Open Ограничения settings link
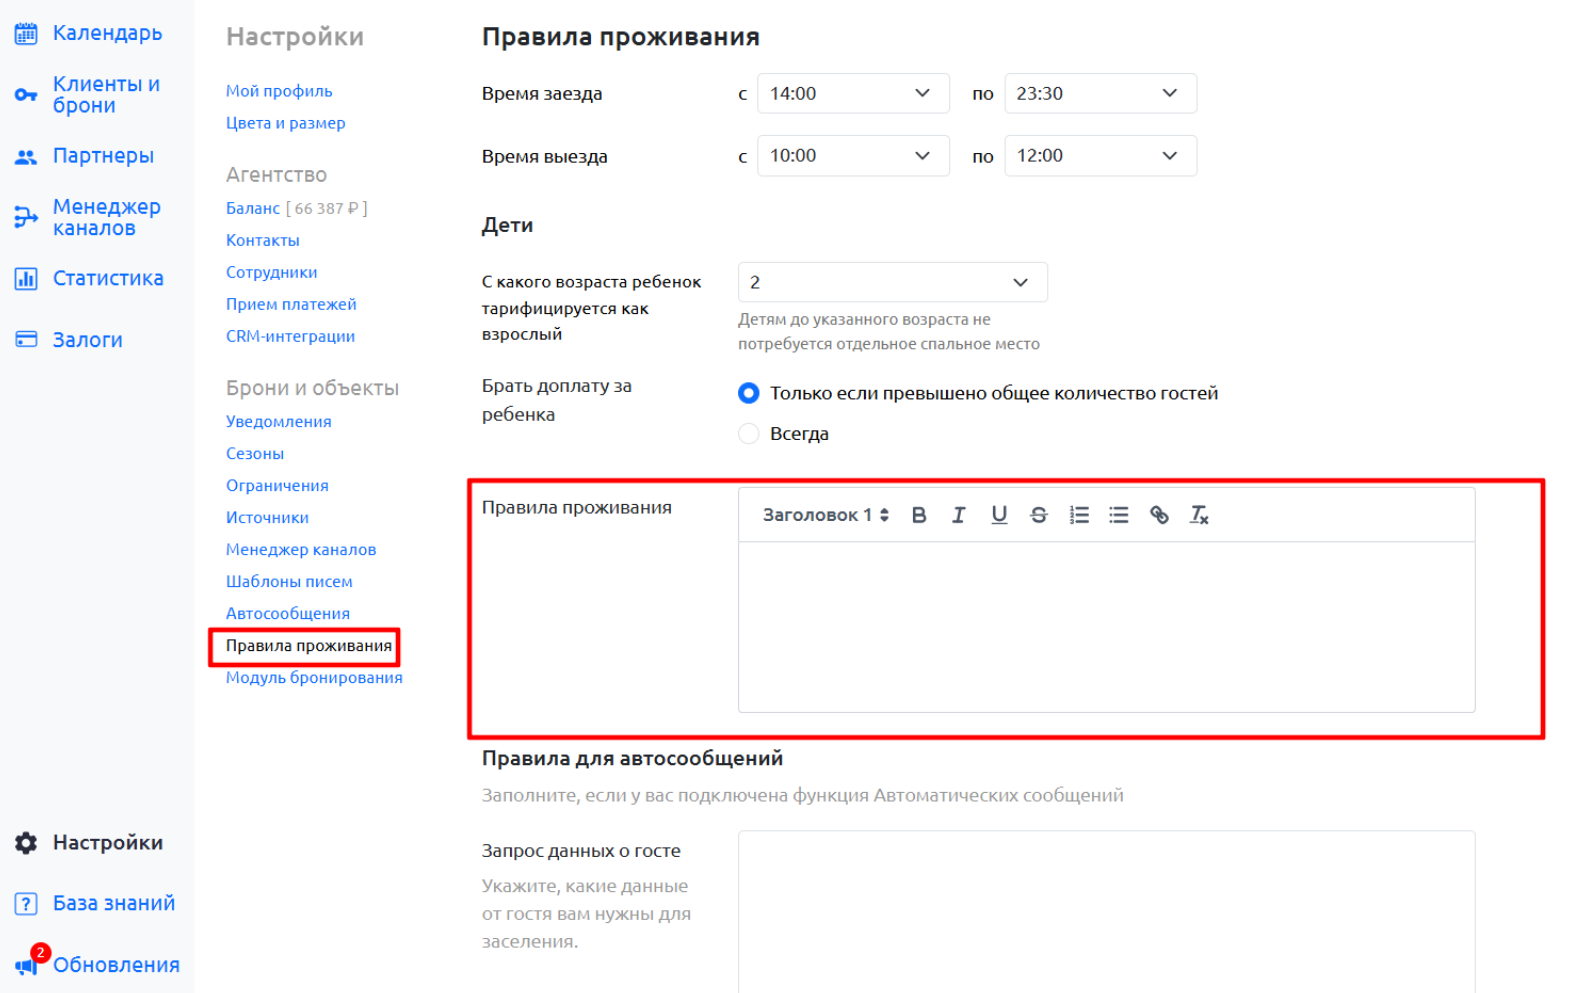This screenshot has width=1569, height=993. tap(277, 486)
